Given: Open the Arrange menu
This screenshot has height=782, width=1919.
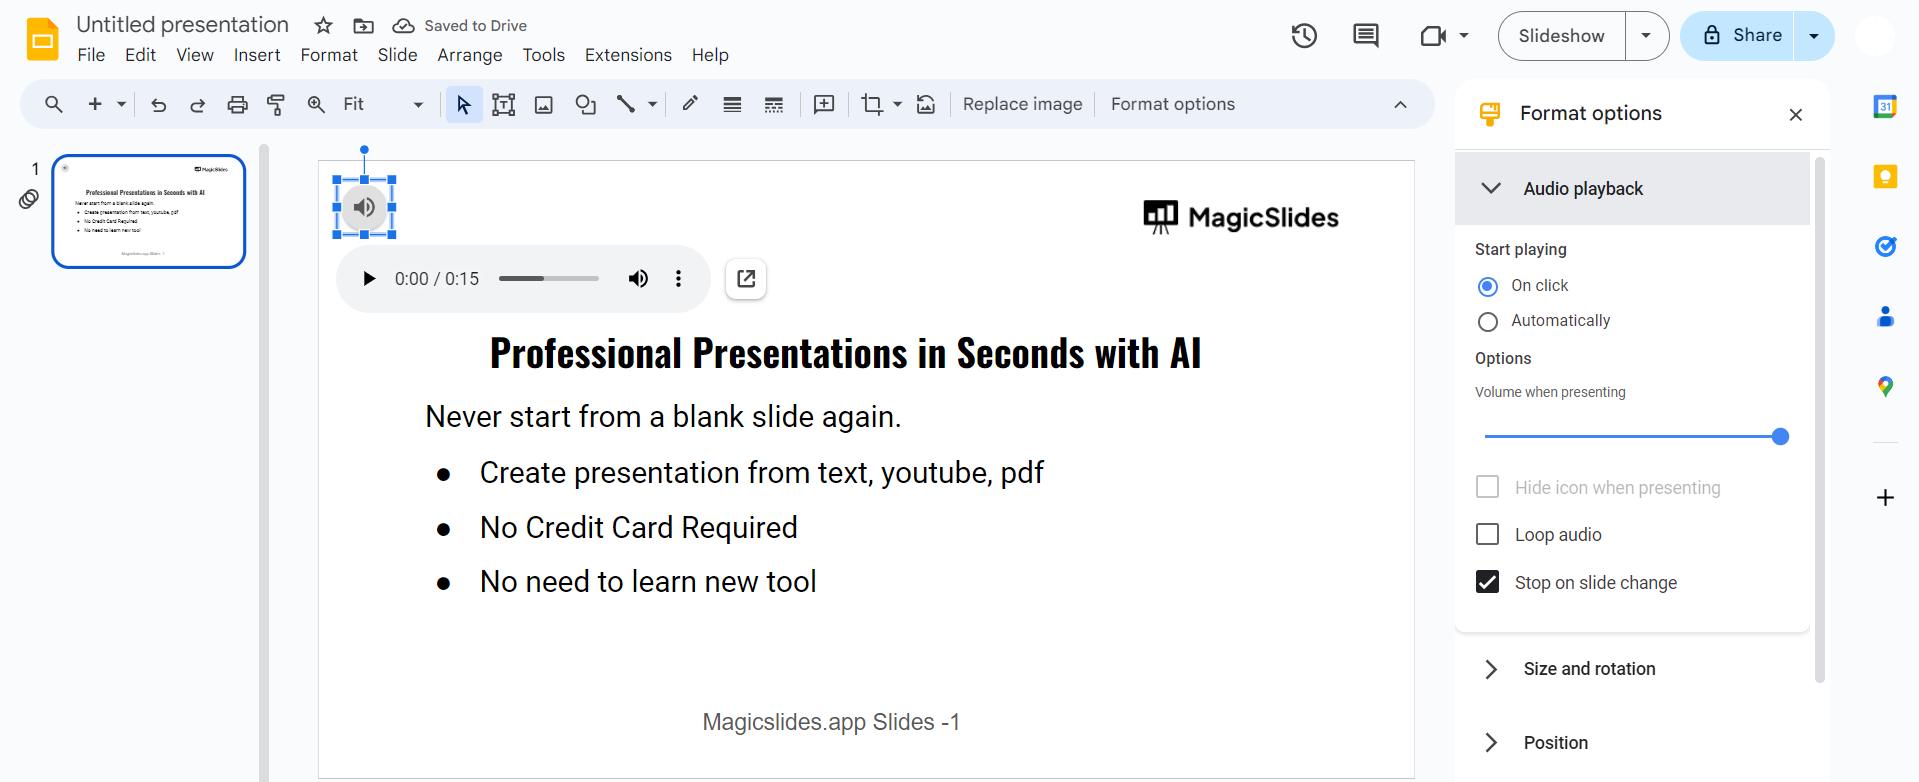Looking at the screenshot, I should point(470,55).
